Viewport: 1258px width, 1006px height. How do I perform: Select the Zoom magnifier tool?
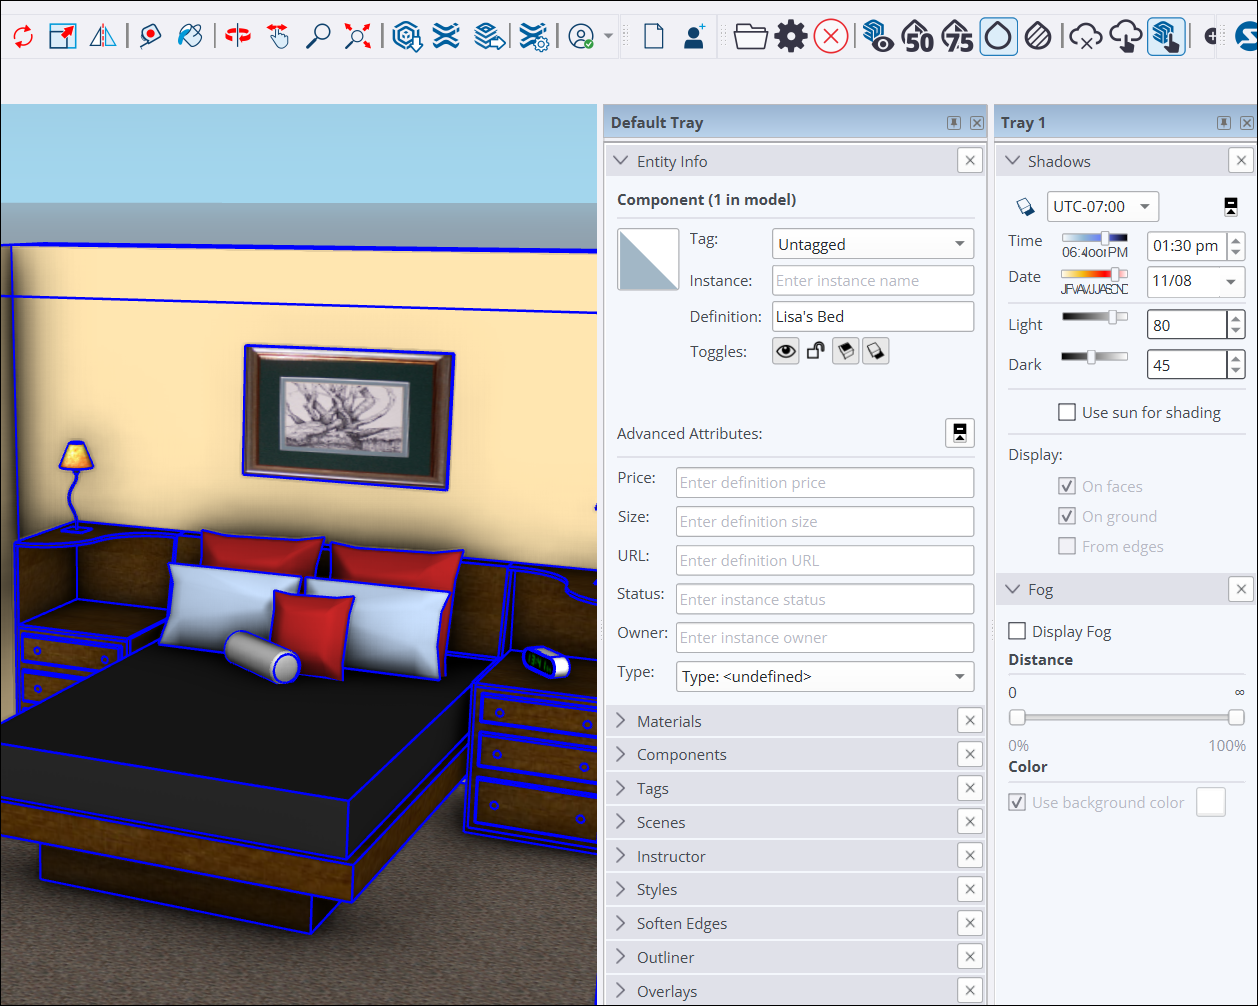(x=318, y=37)
